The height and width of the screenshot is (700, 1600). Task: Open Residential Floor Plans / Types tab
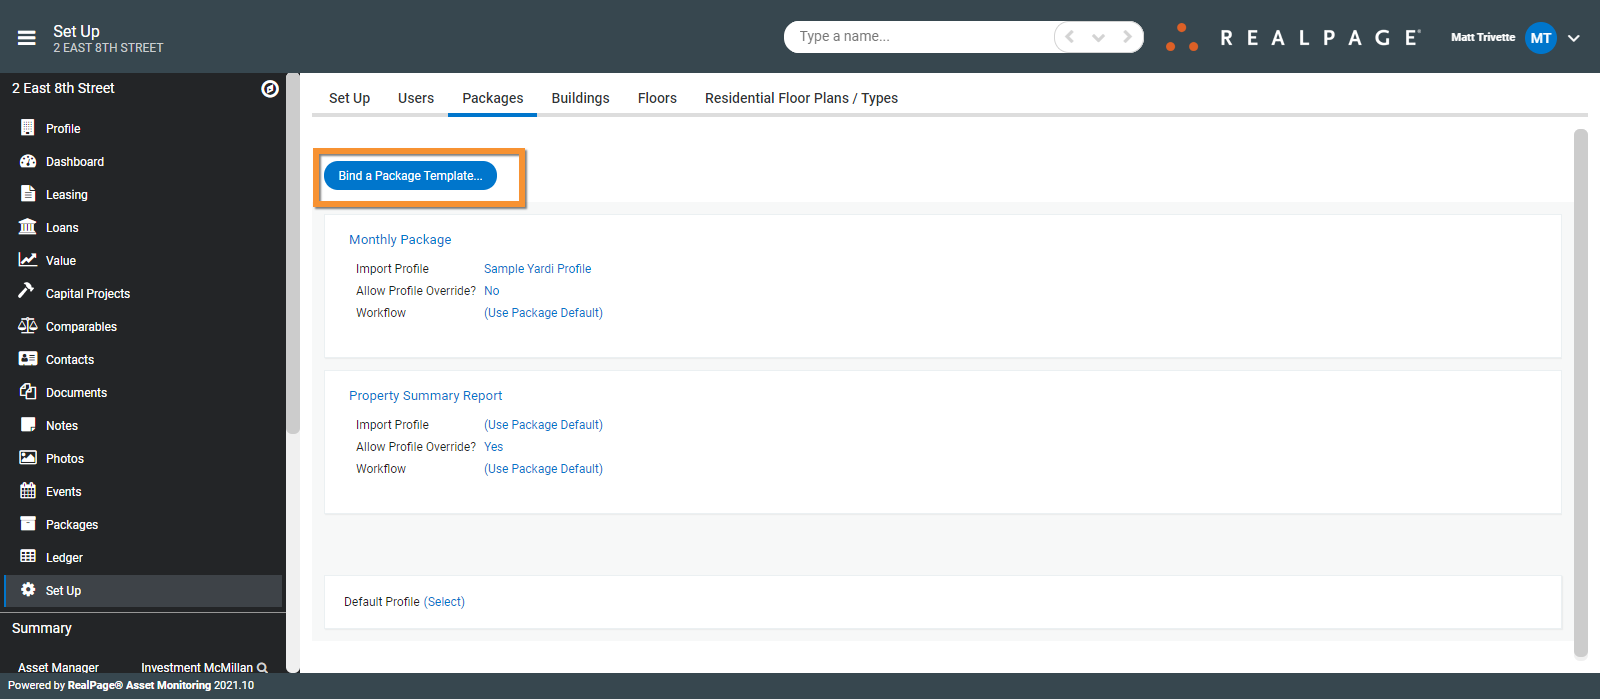tap(801, 98)
